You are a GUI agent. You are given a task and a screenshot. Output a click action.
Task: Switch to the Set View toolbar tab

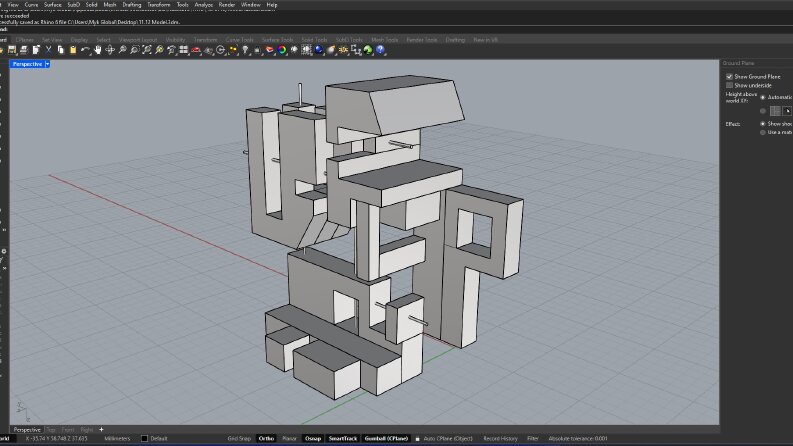pyautogui.click(x=52, y=39)
